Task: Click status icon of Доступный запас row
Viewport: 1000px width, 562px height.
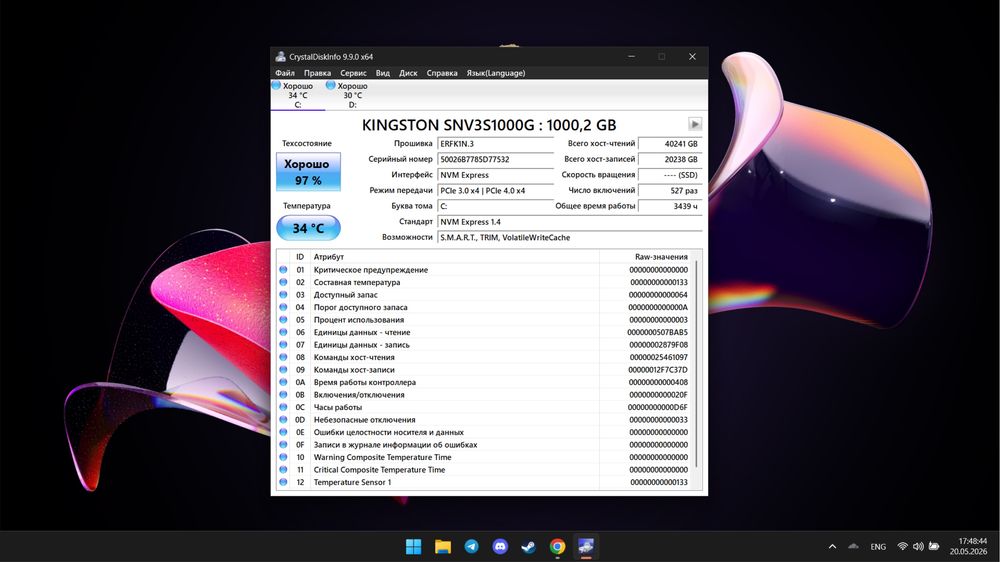Action: [283, 295]
